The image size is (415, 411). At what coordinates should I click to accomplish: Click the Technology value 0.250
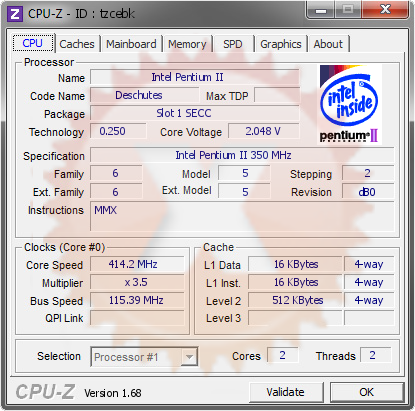tap(118, 131)
